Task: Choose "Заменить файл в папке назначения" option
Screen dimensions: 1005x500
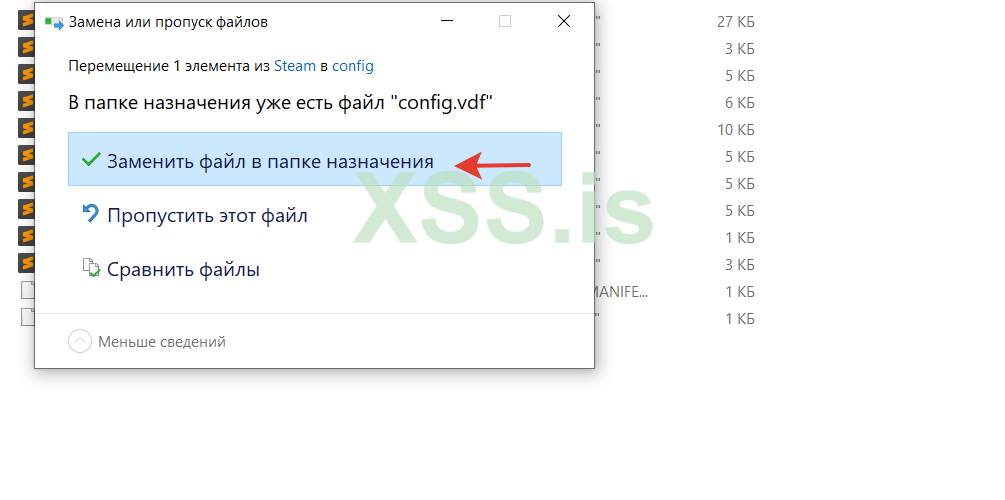Action: (315, 160)
